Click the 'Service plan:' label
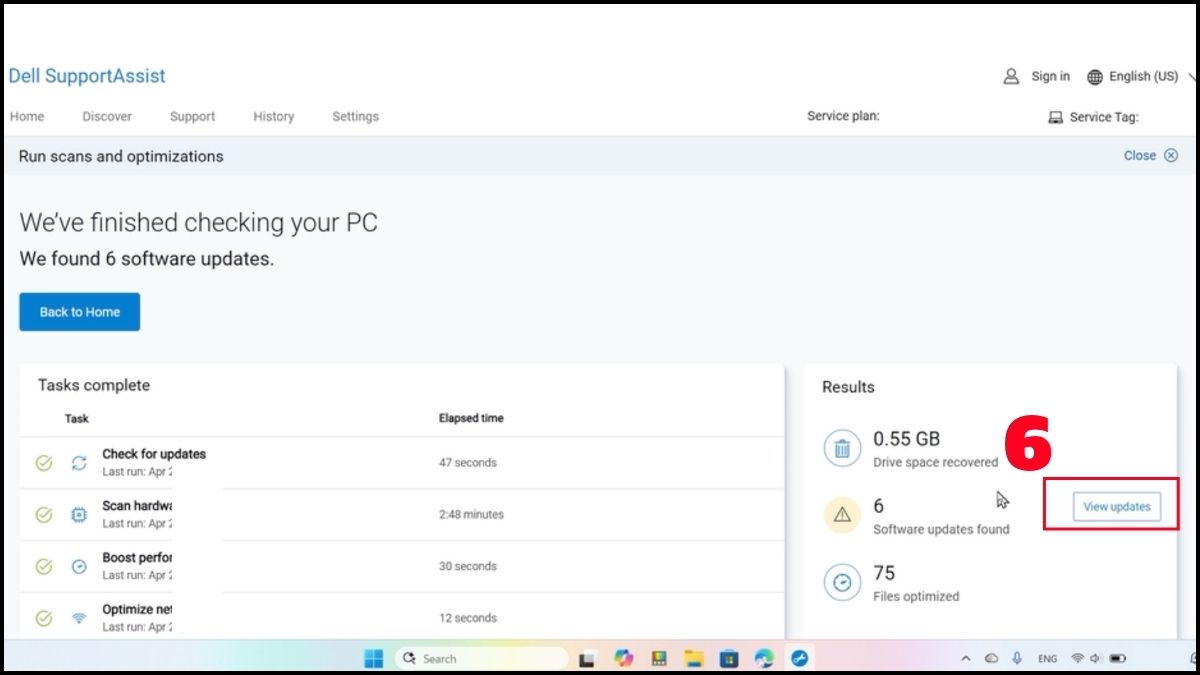 843,116
